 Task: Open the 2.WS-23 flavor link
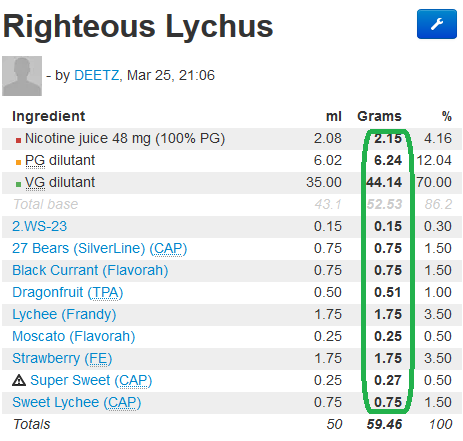pyautogui.click(x=40, y=226)
